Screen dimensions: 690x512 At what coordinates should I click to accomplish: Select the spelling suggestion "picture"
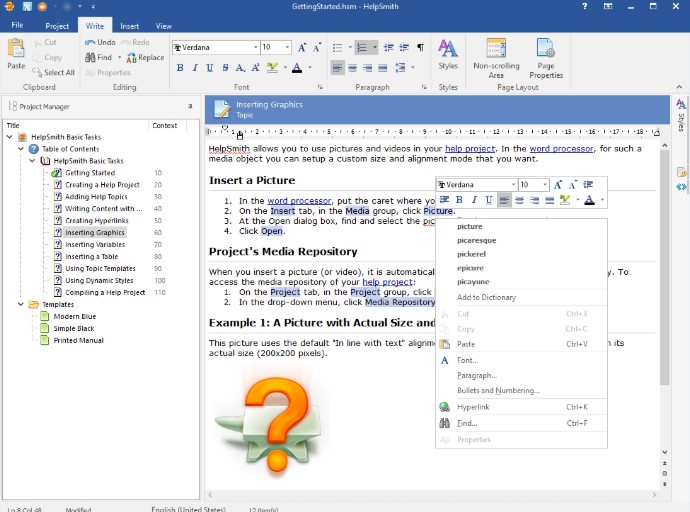point(469,226)
